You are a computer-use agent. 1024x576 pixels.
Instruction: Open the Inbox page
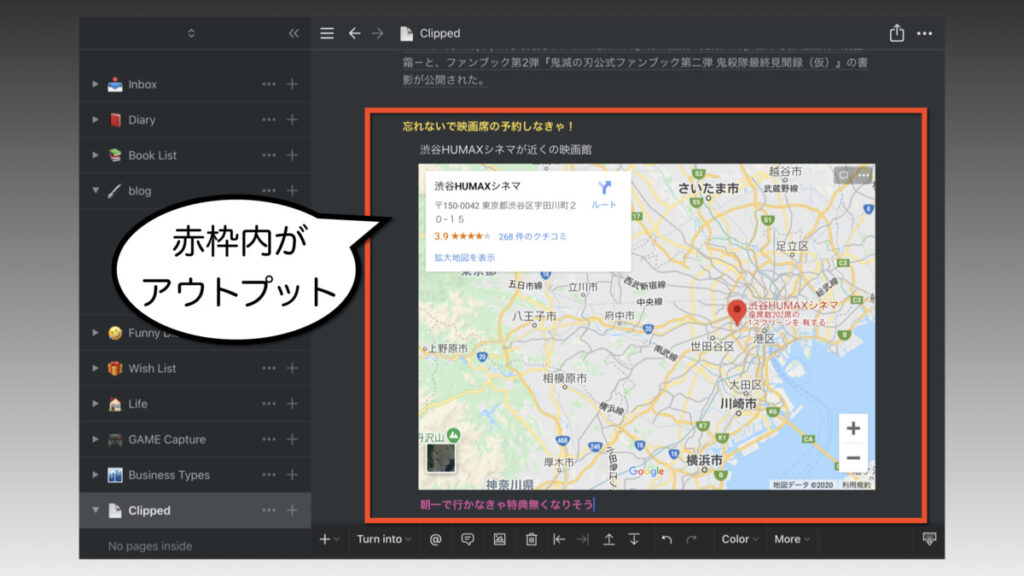coord(142,84)
